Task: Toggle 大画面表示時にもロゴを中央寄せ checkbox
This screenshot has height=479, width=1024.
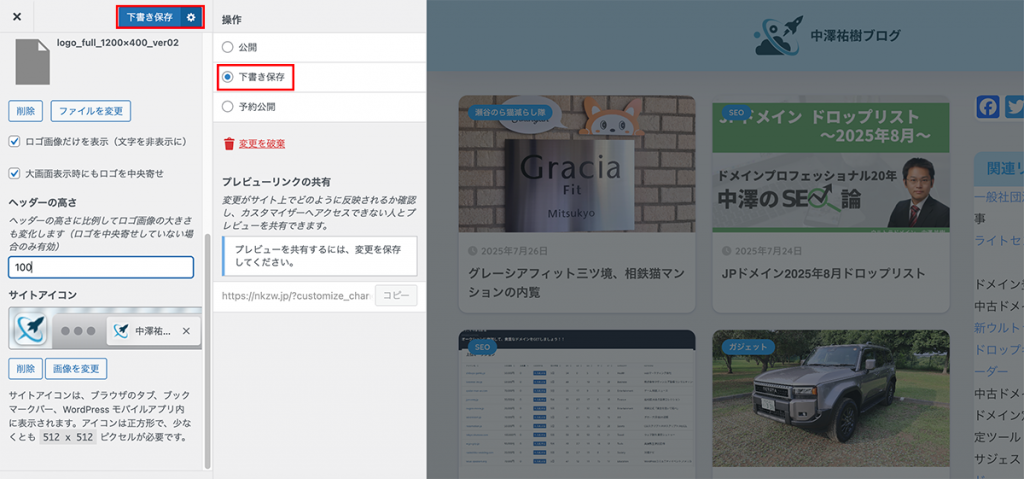Action: [15, 173]
